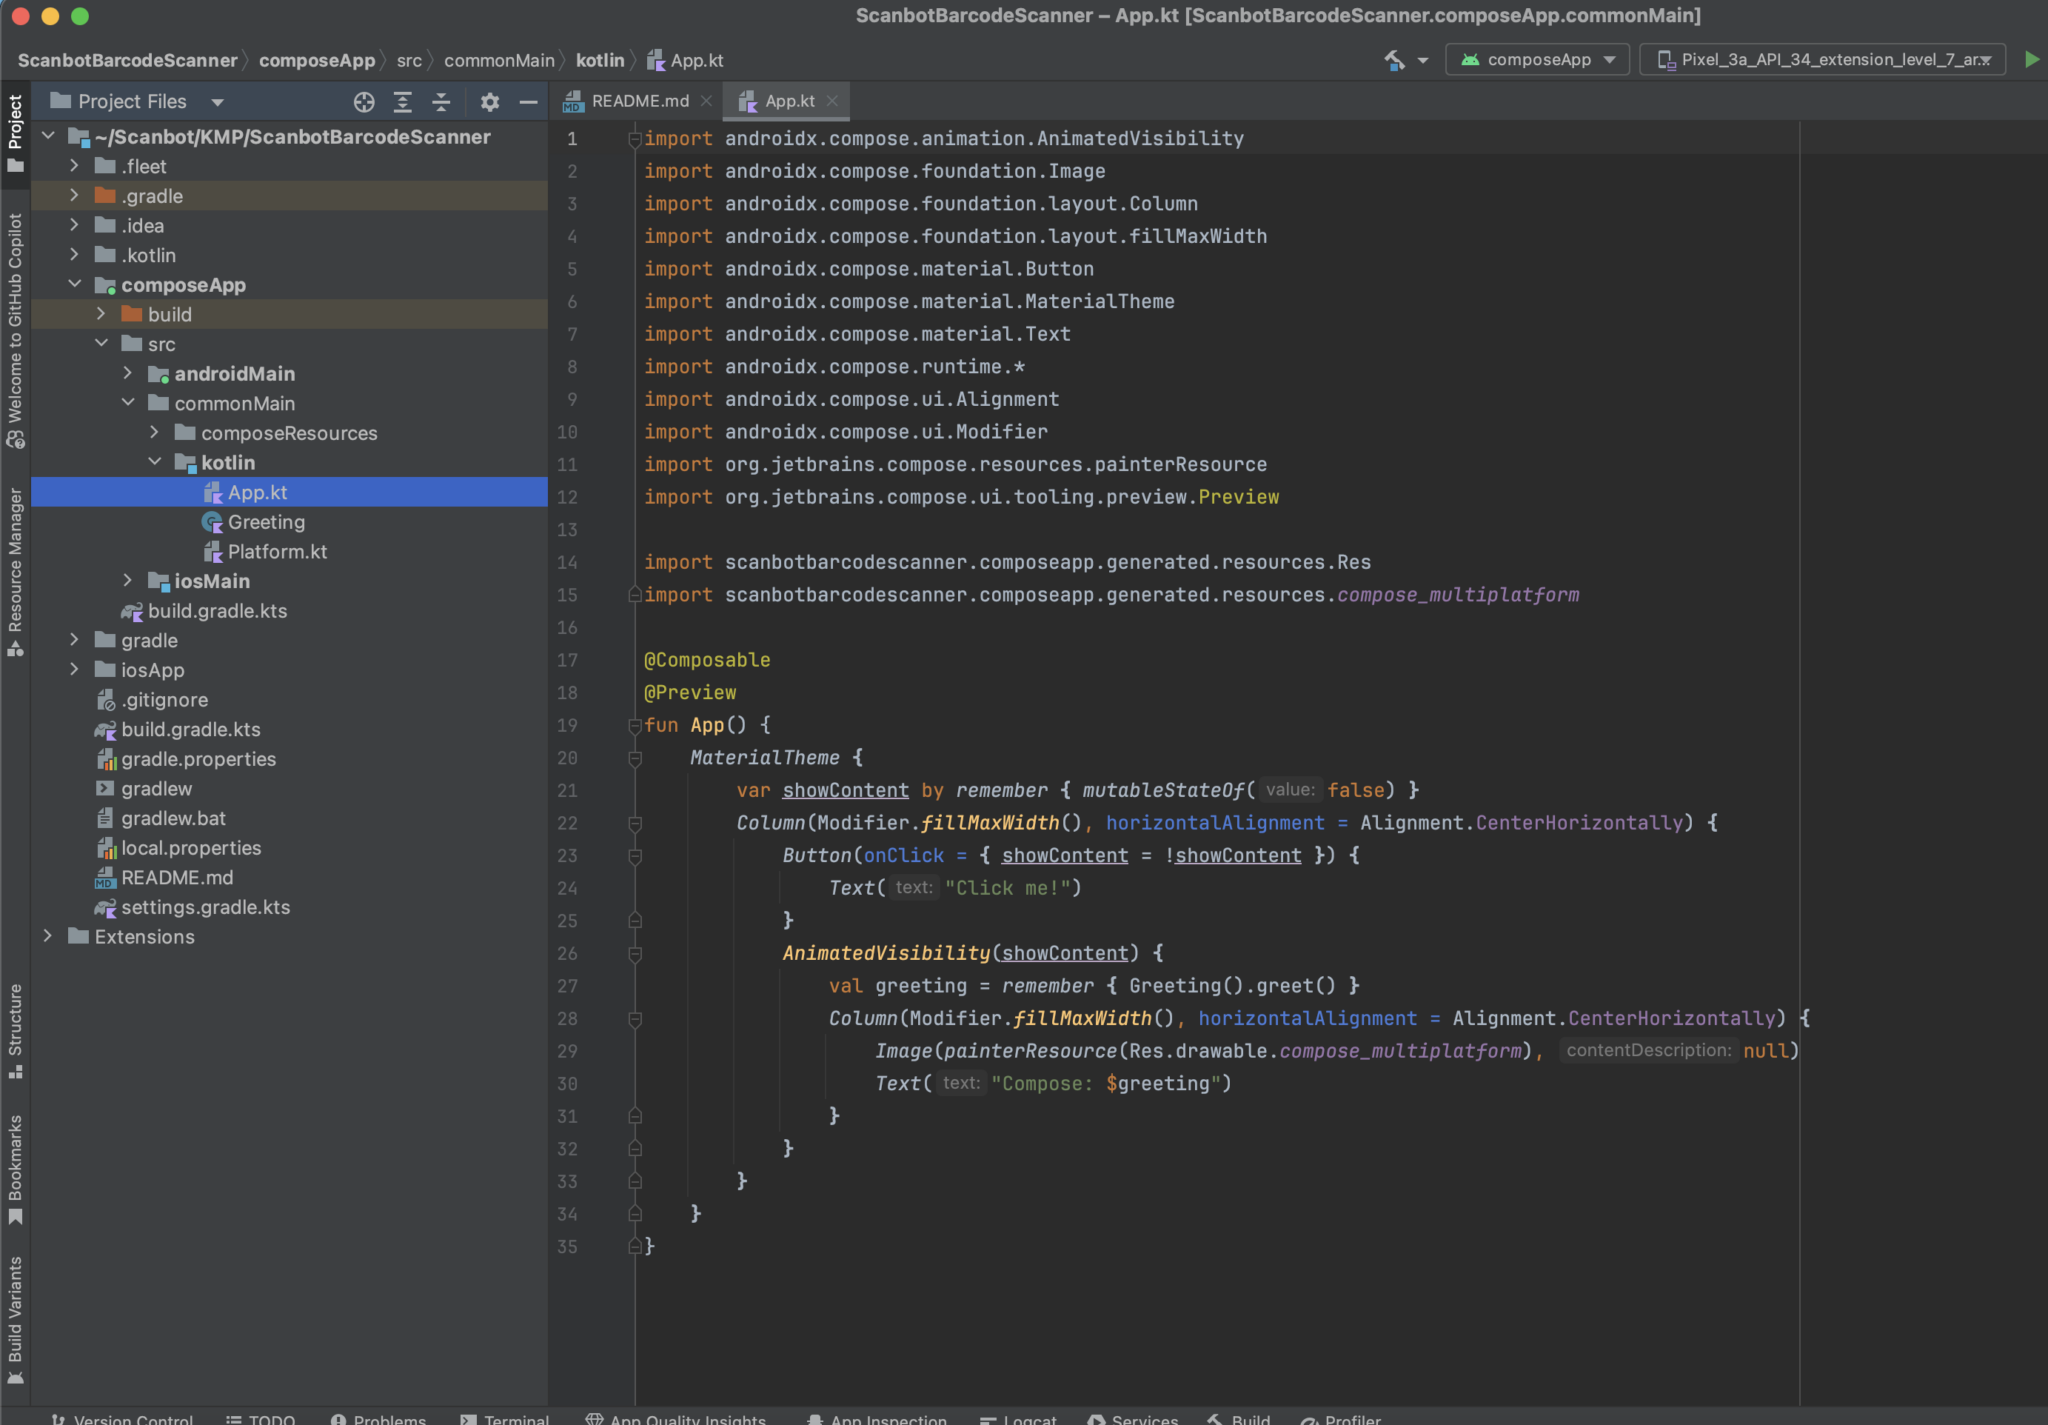The height and width of the screenshot is (1425, 2048).
Task: Toggle the code fold arrow on line 19
Action: coord(636,725)
